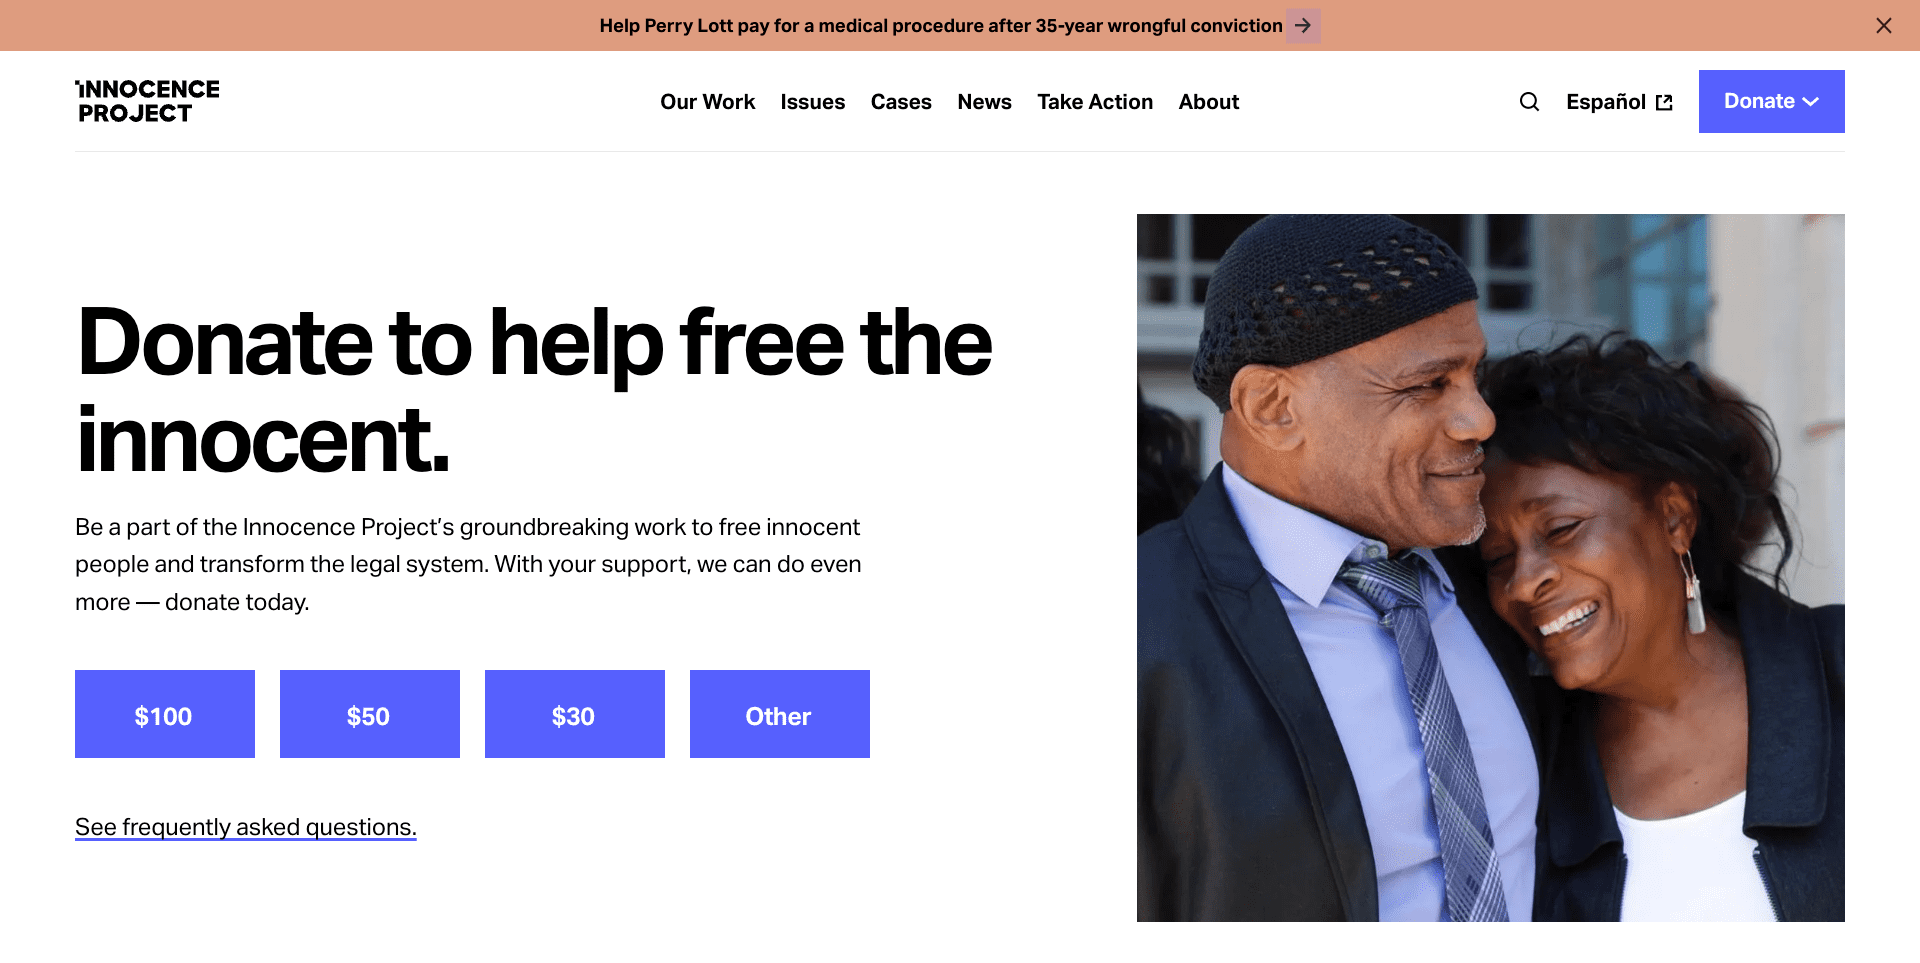Open the Take Action menu
1920x963 pixels.
tap(1095, 102)
